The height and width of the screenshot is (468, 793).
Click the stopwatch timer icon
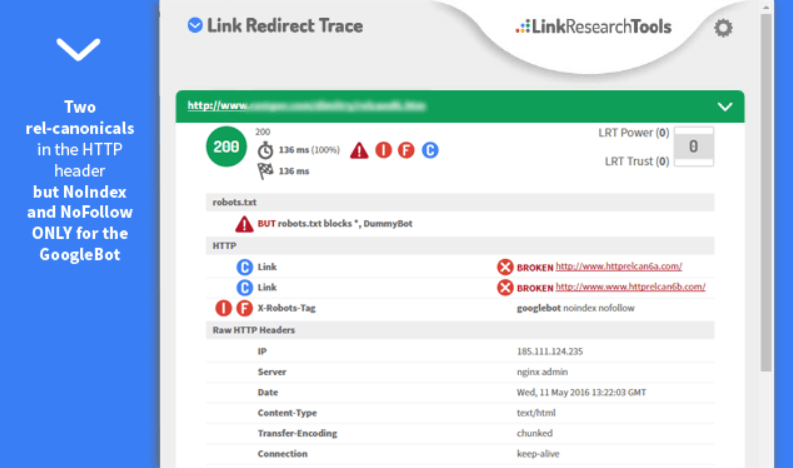click(x=265, y=150)
